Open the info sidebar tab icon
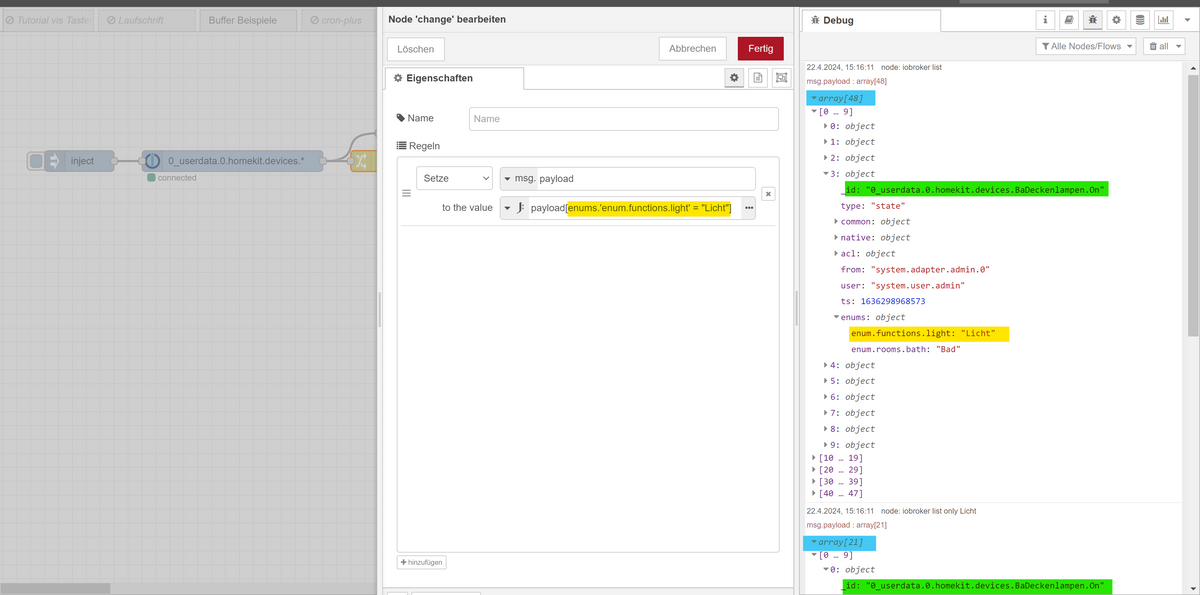1200x595 pixels. pos(1045,20)
